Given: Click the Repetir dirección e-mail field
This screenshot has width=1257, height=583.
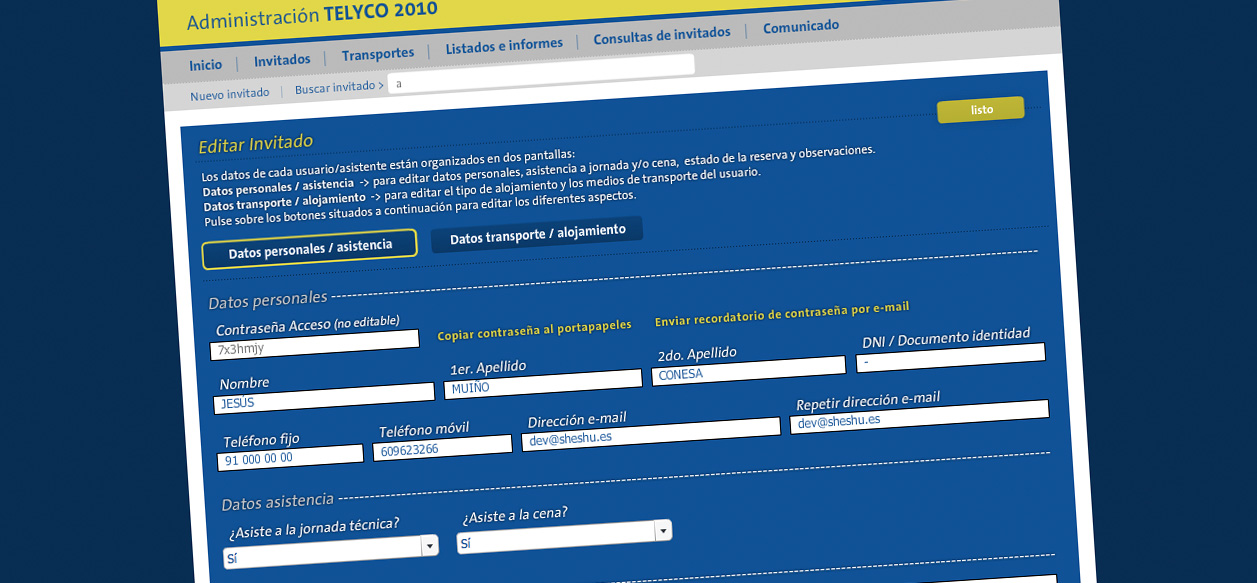Looking at the screenshot, I should (x=920, y=417).
